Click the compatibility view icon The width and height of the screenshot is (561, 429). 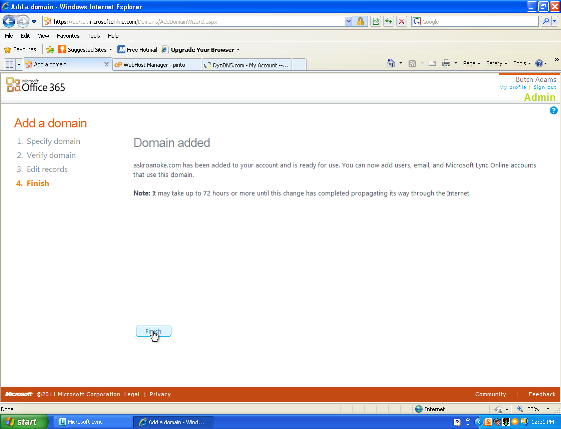click(x=375, y=21)
